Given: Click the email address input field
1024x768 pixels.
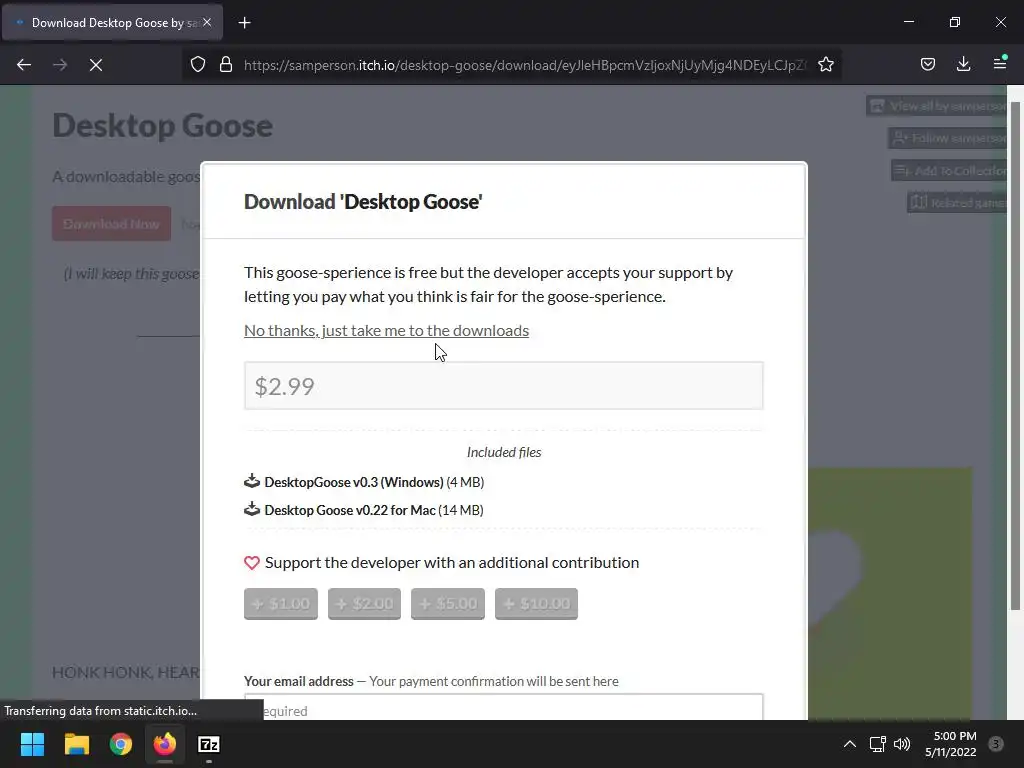Looking at the screenshot, I should point(504,707).
